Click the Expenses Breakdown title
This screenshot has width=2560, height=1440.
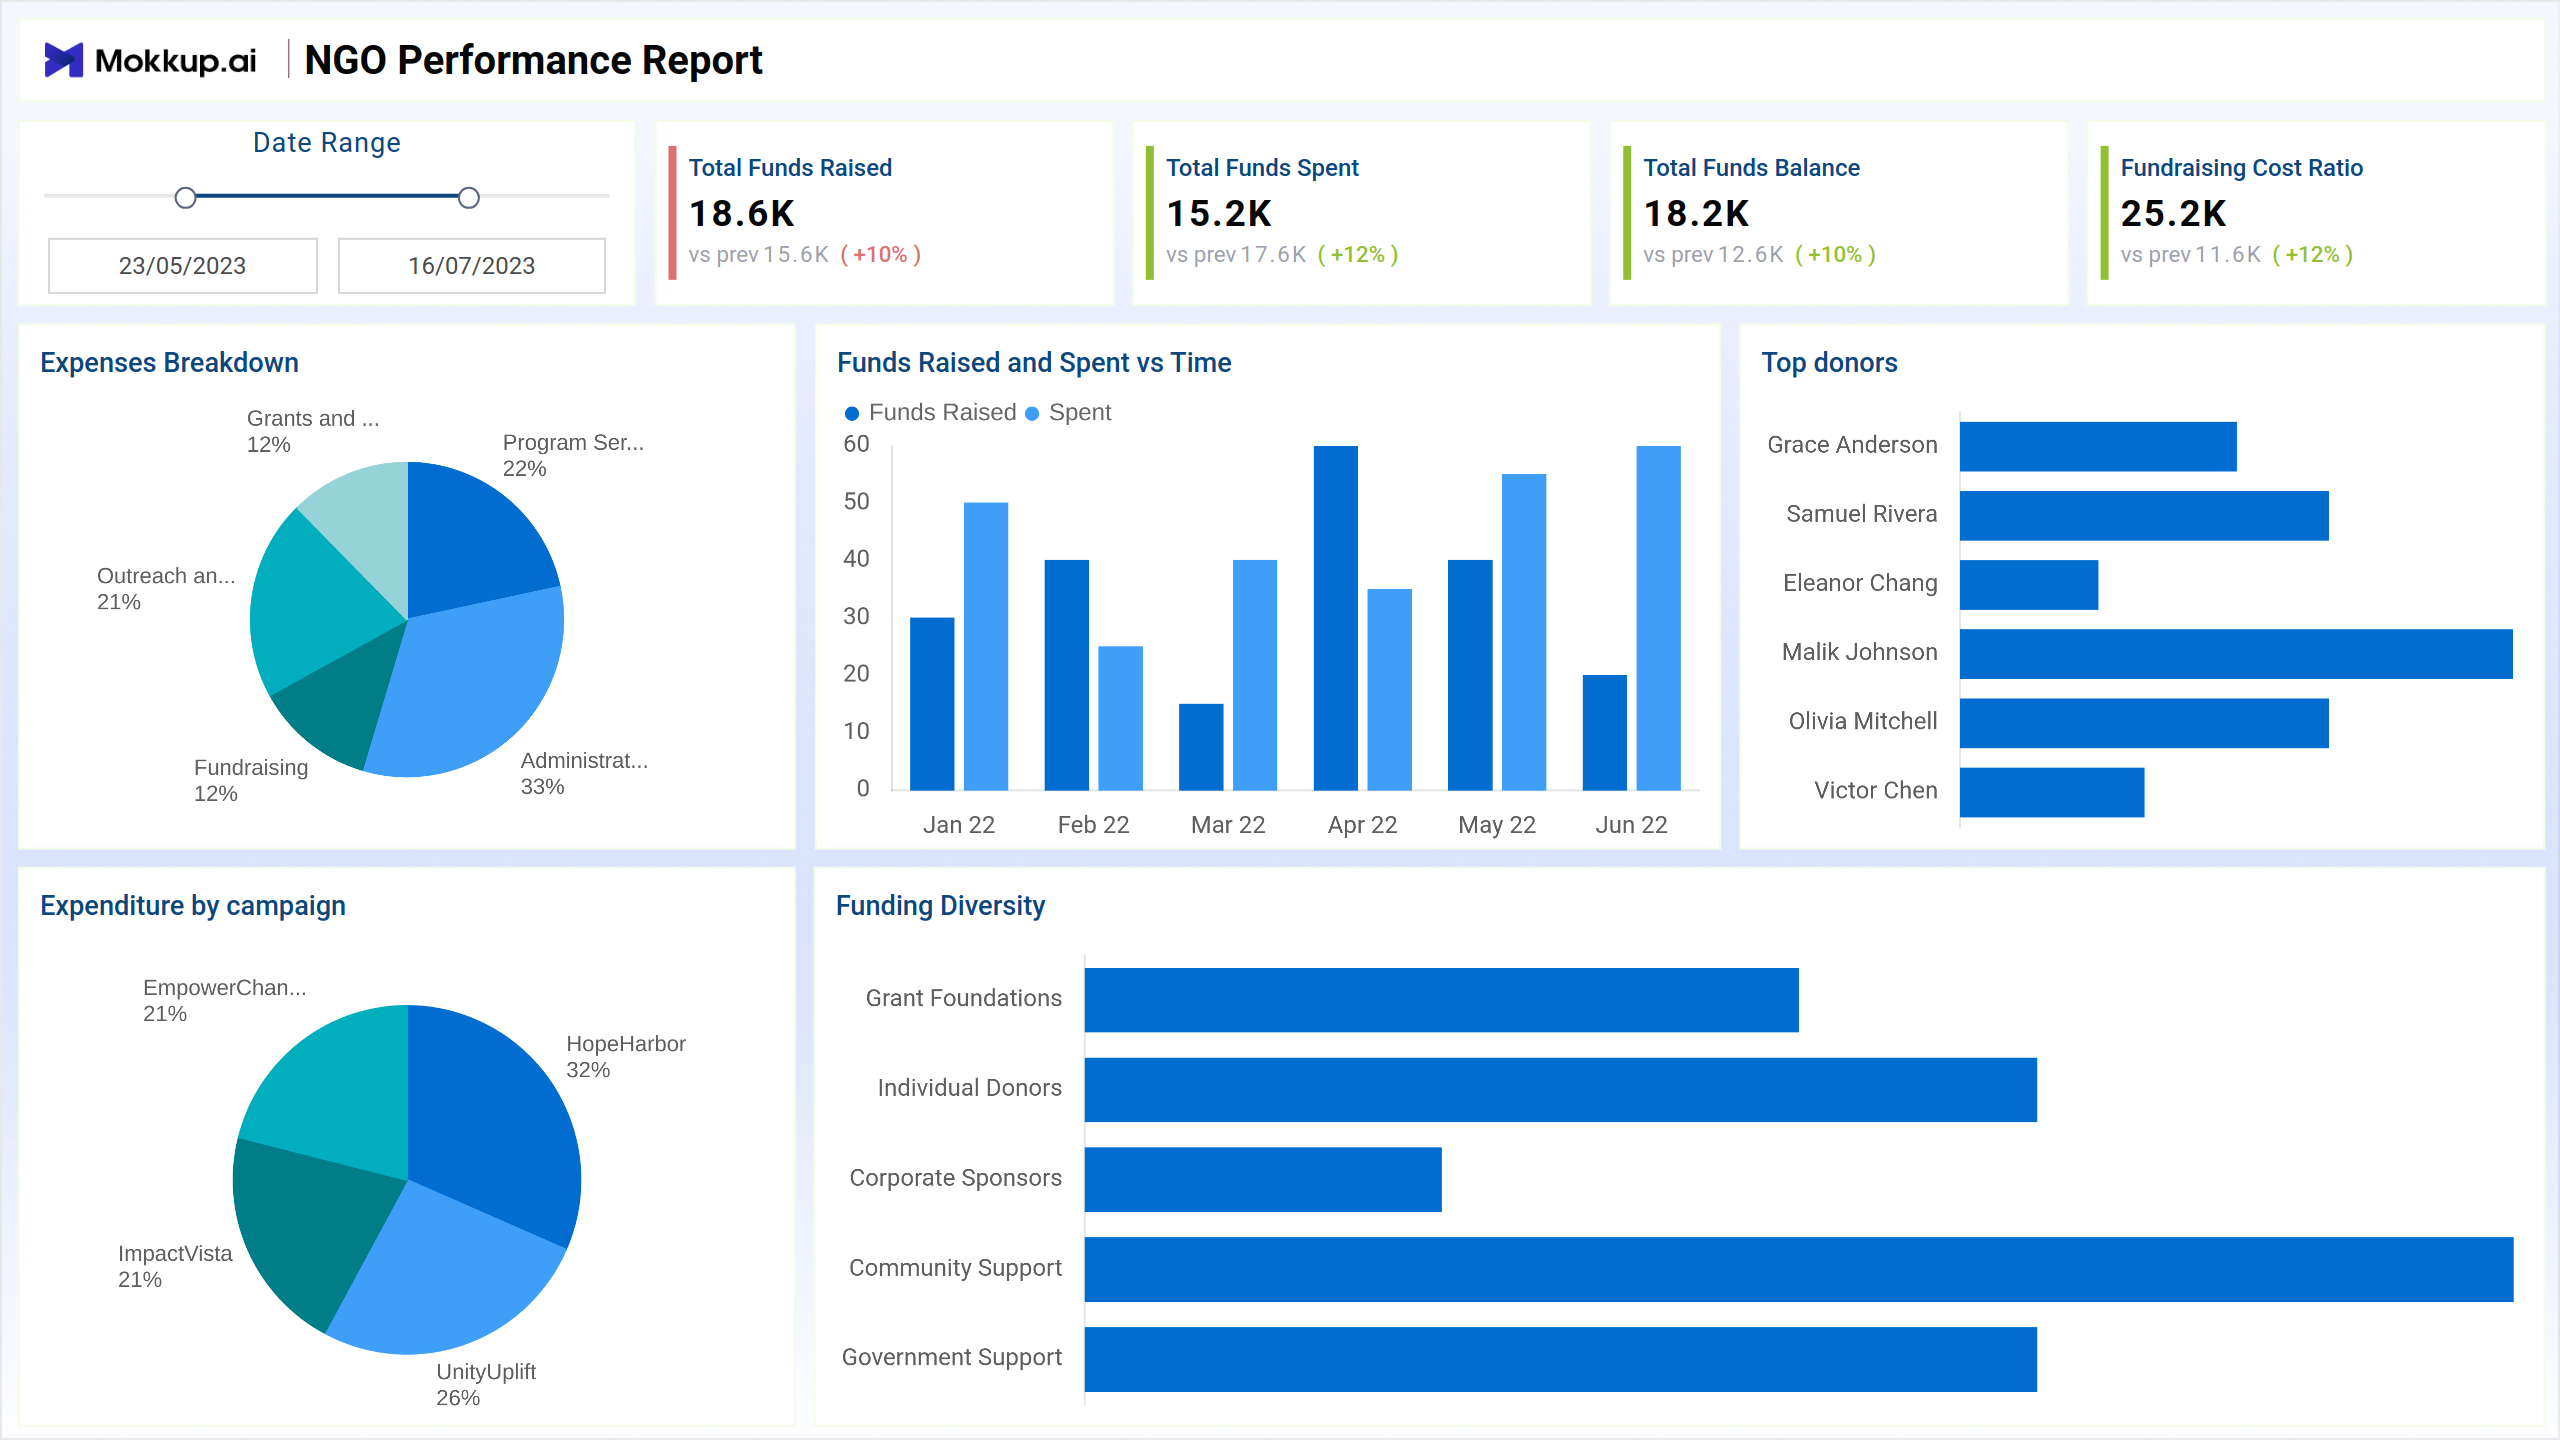point(169,363)
